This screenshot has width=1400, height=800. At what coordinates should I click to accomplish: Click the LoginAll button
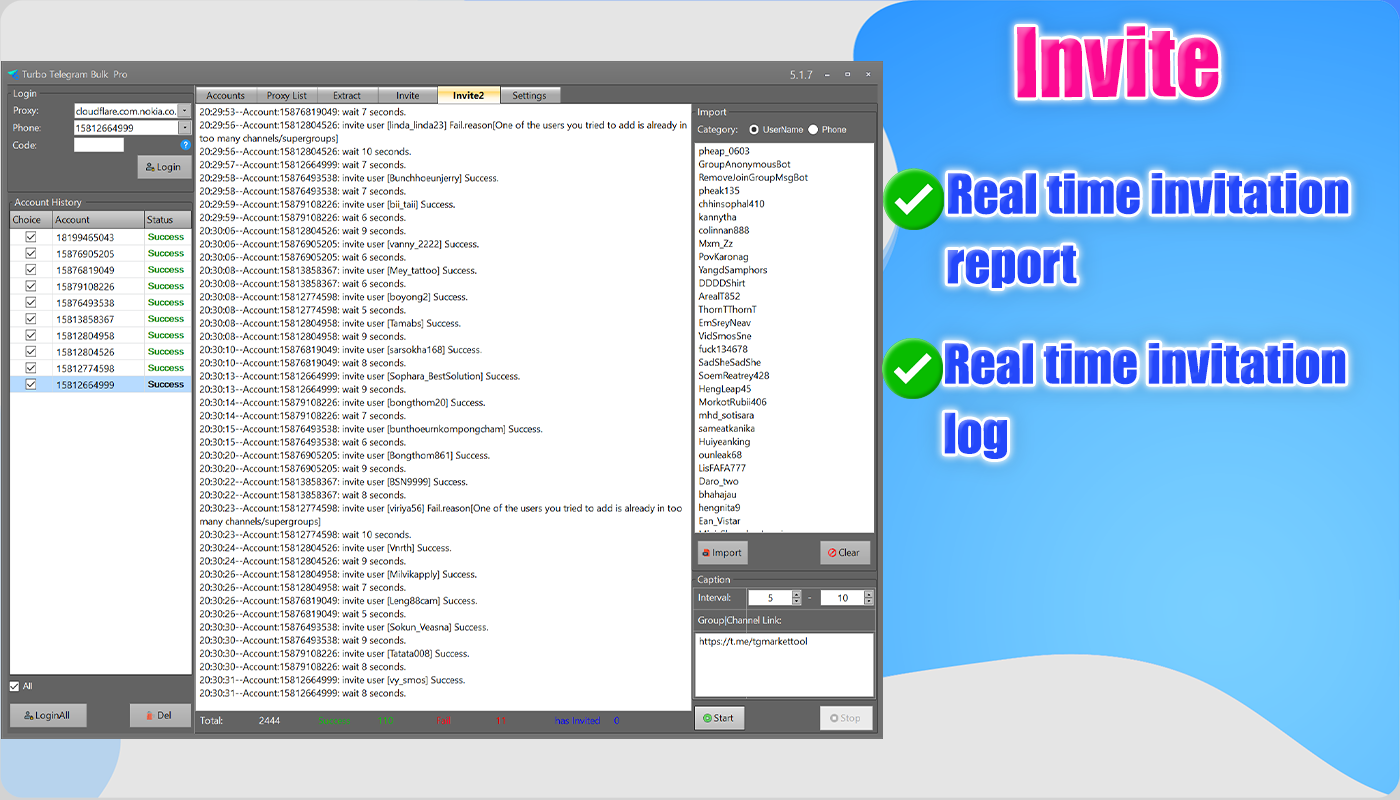pos(48,716)
